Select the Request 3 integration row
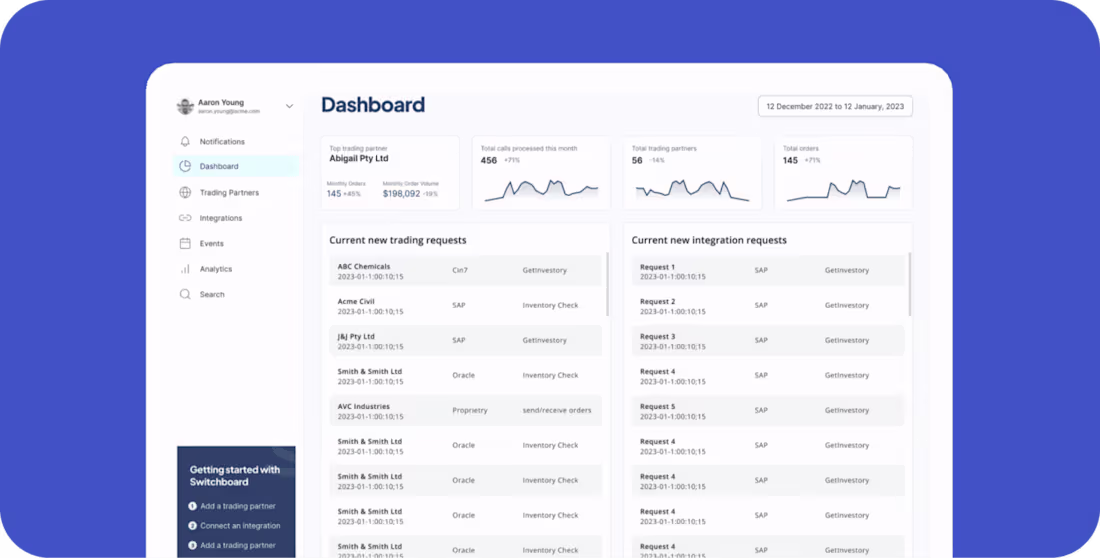1100x558 pixels. (x=768, y=340)
